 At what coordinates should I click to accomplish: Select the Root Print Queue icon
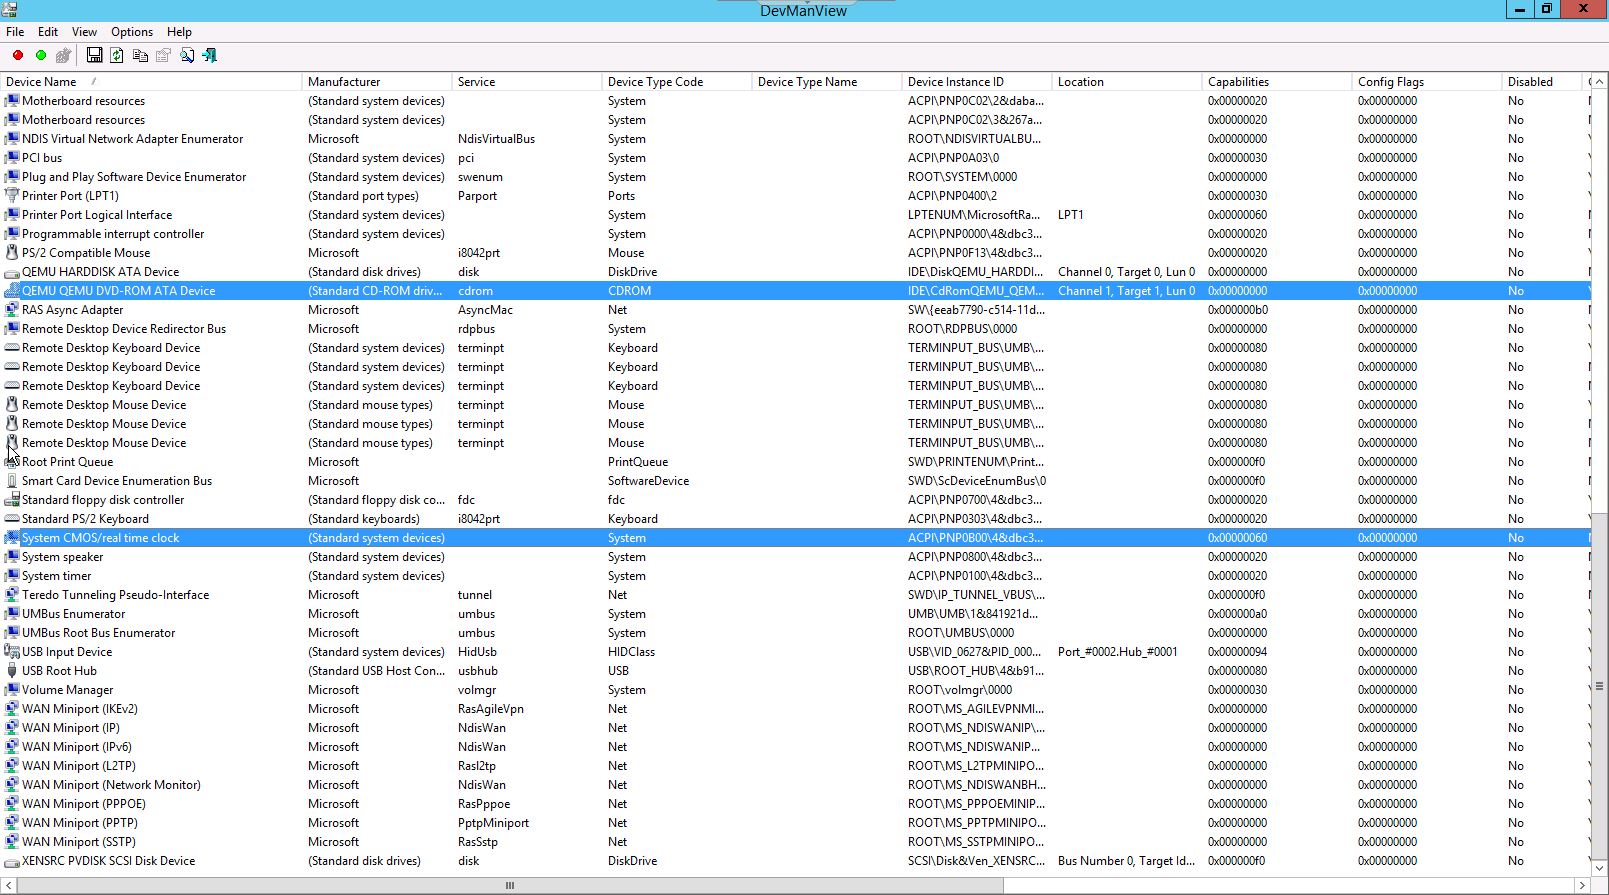click(12, 462)
